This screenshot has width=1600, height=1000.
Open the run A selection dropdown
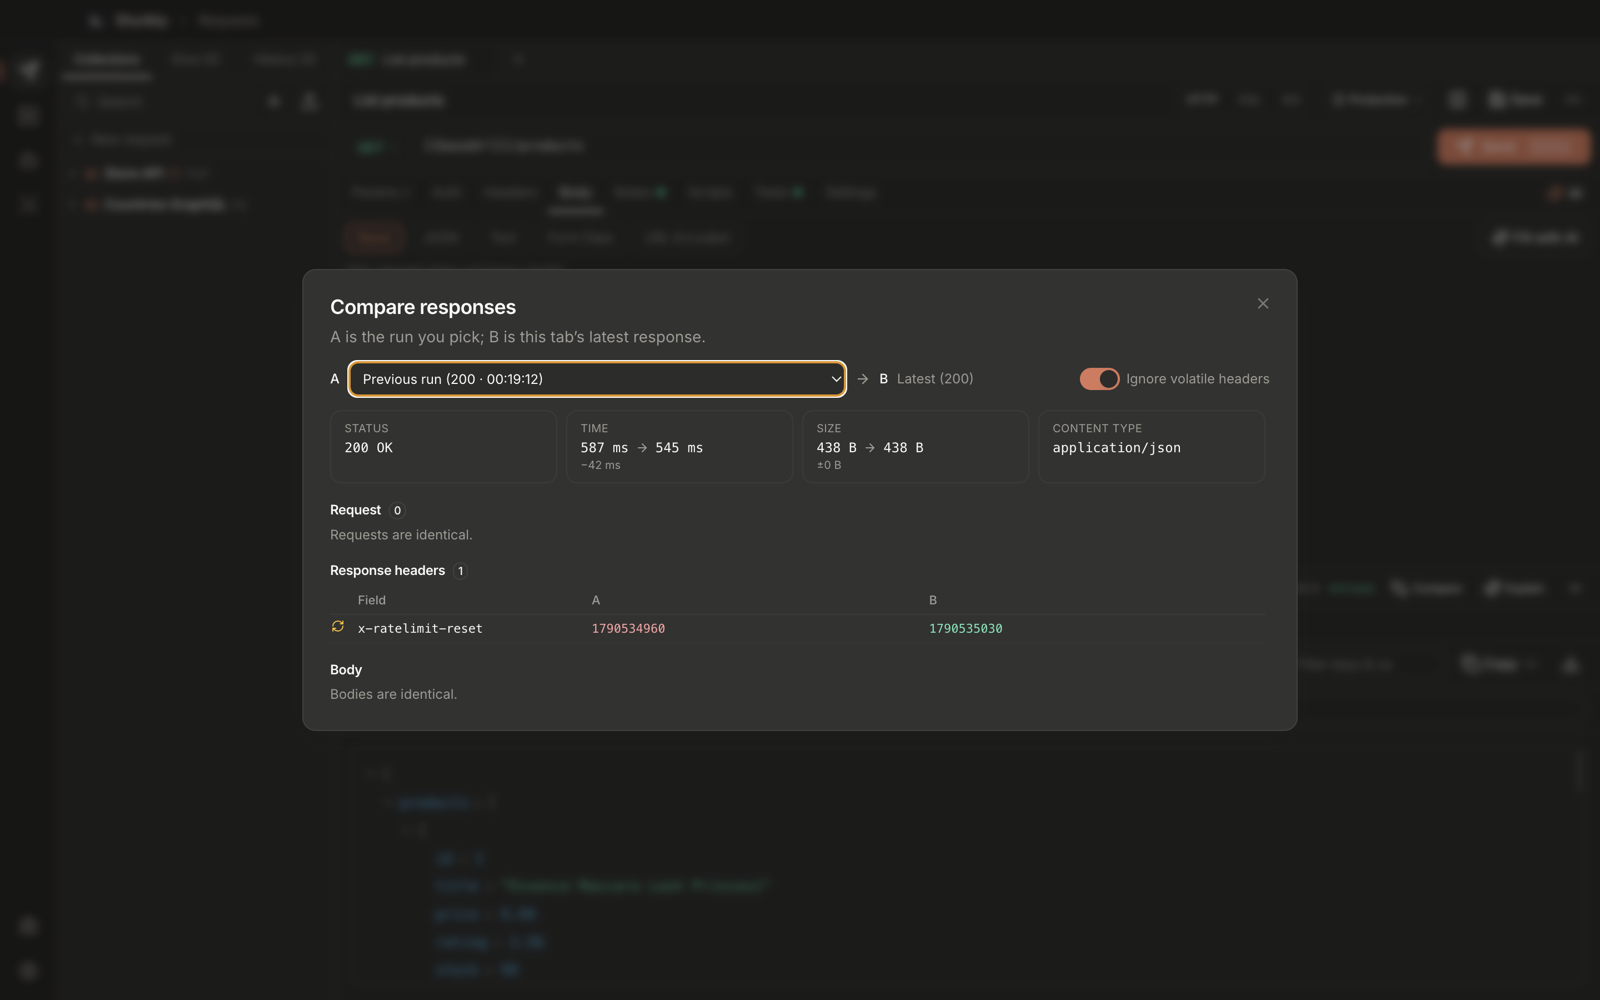(x=597, y=379)
